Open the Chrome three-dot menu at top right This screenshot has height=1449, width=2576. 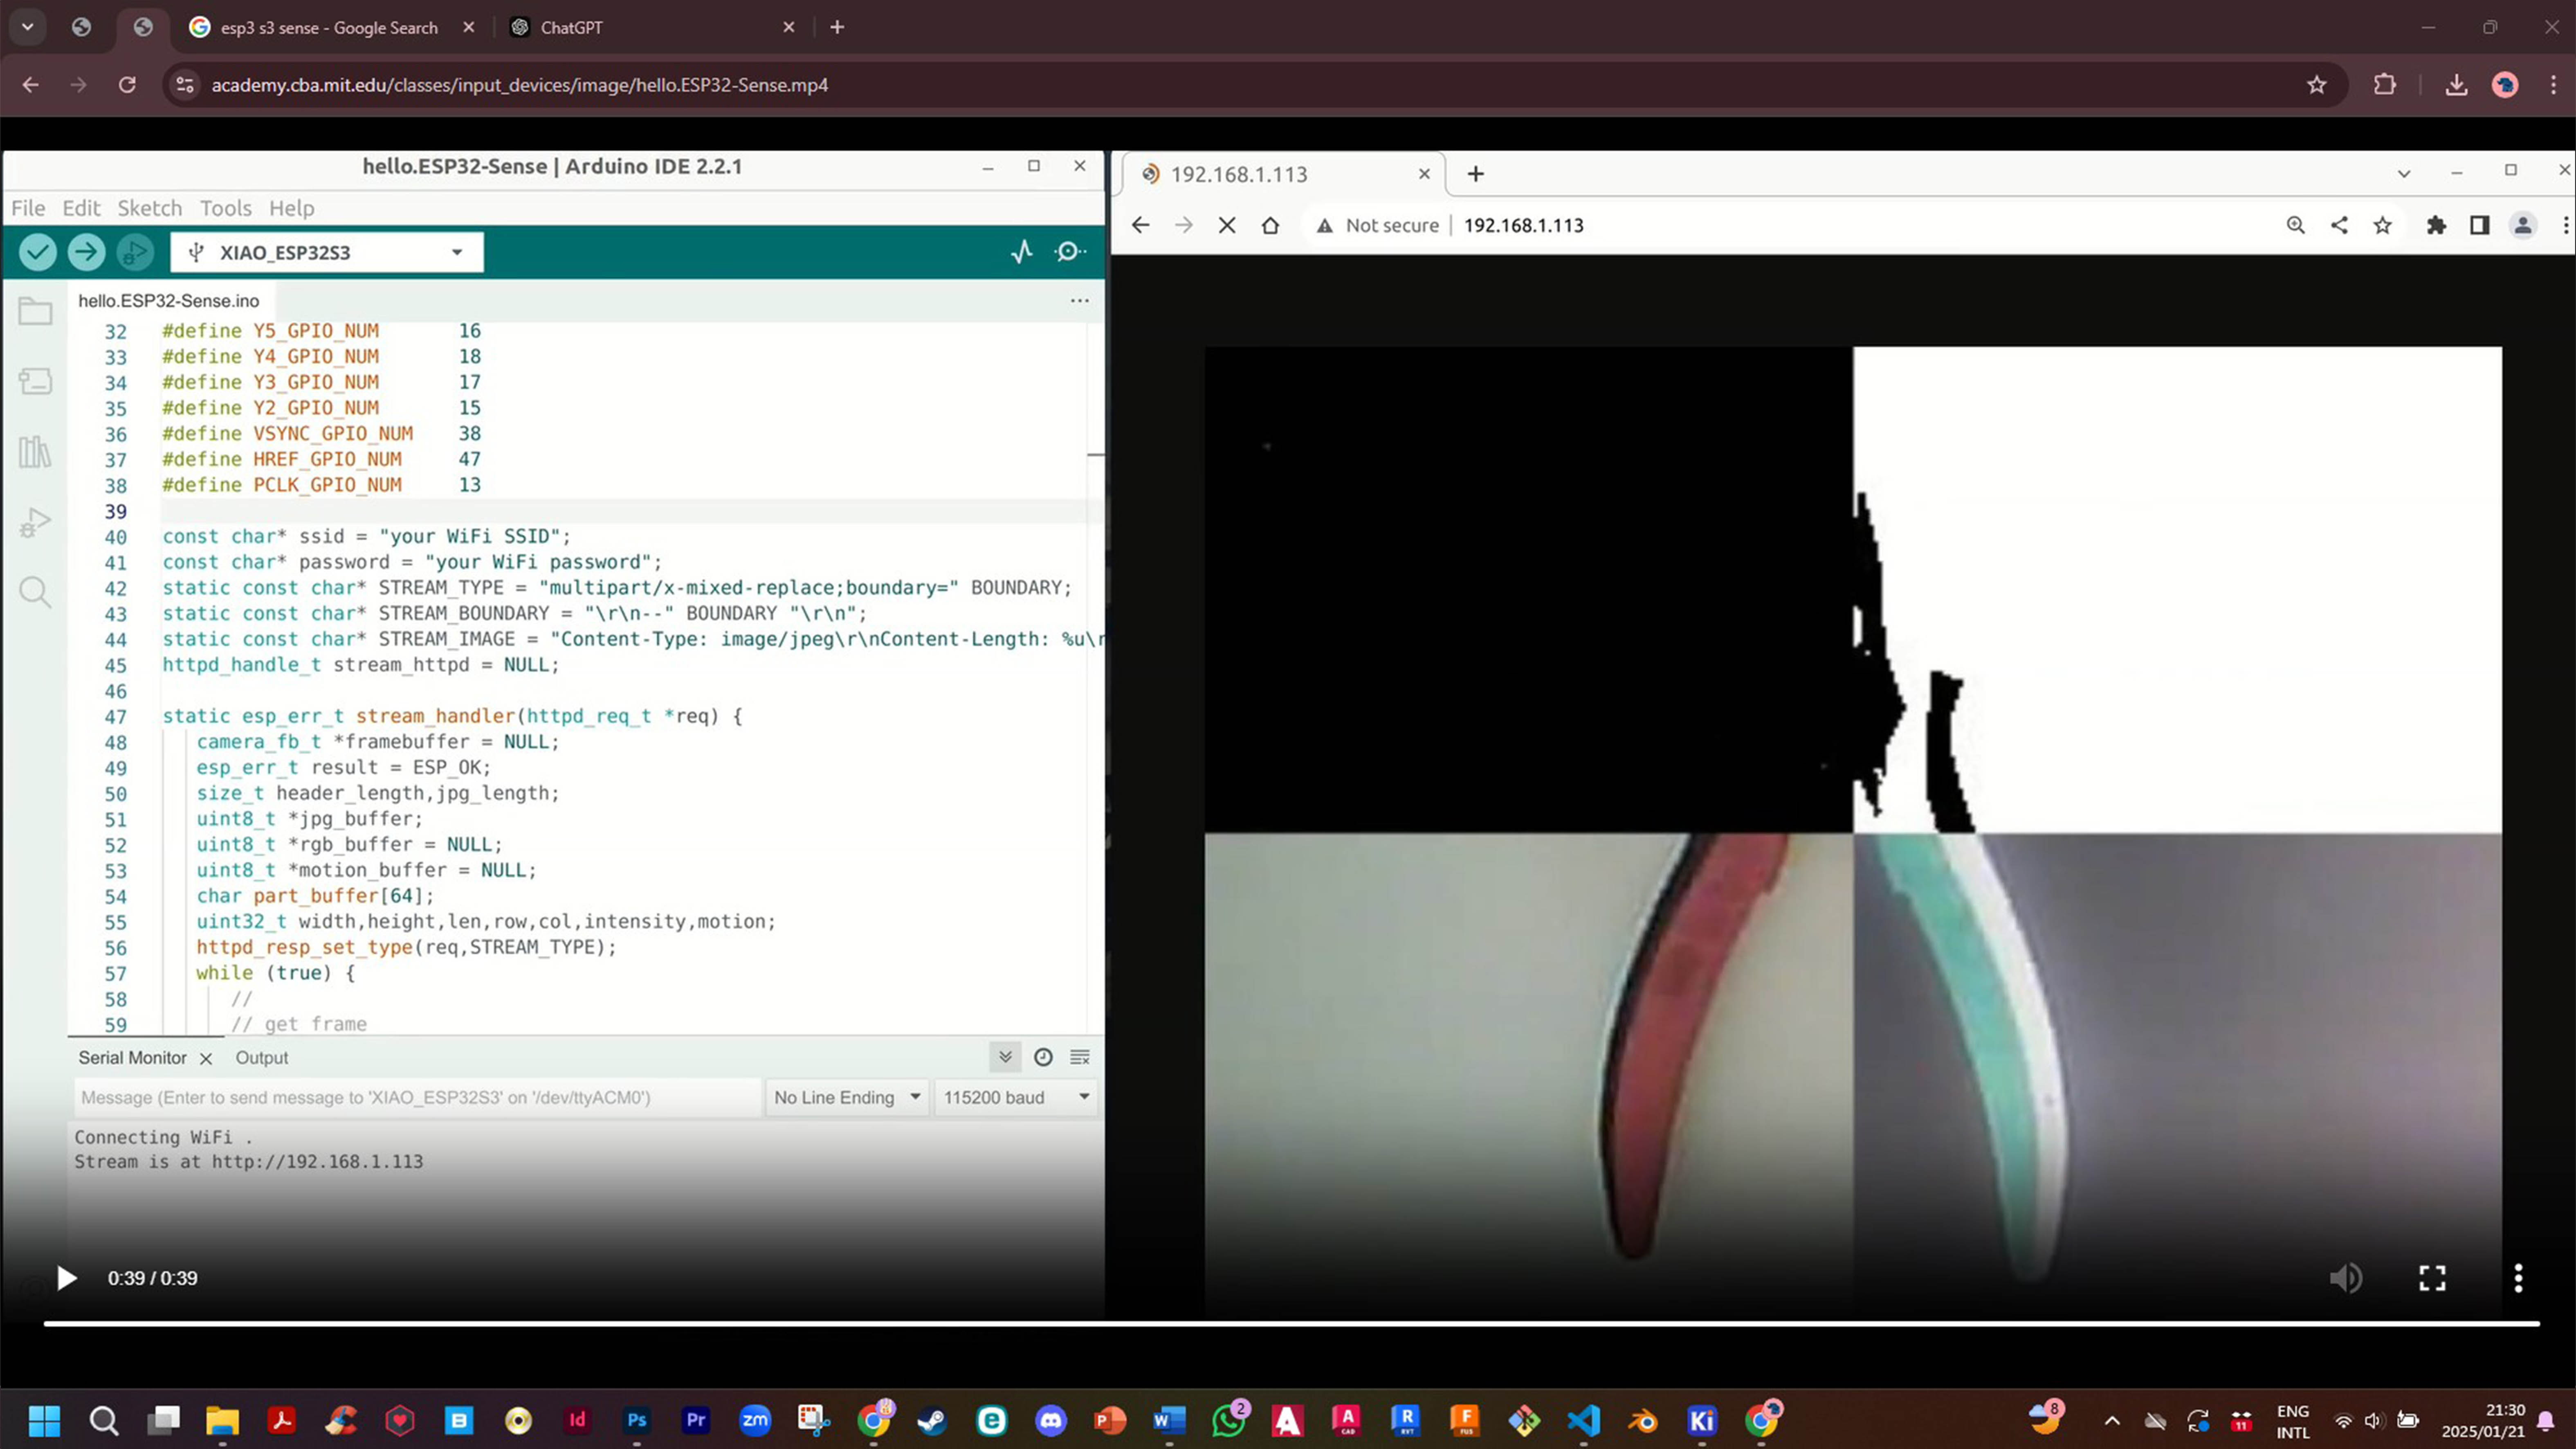tap(2553, 85)
